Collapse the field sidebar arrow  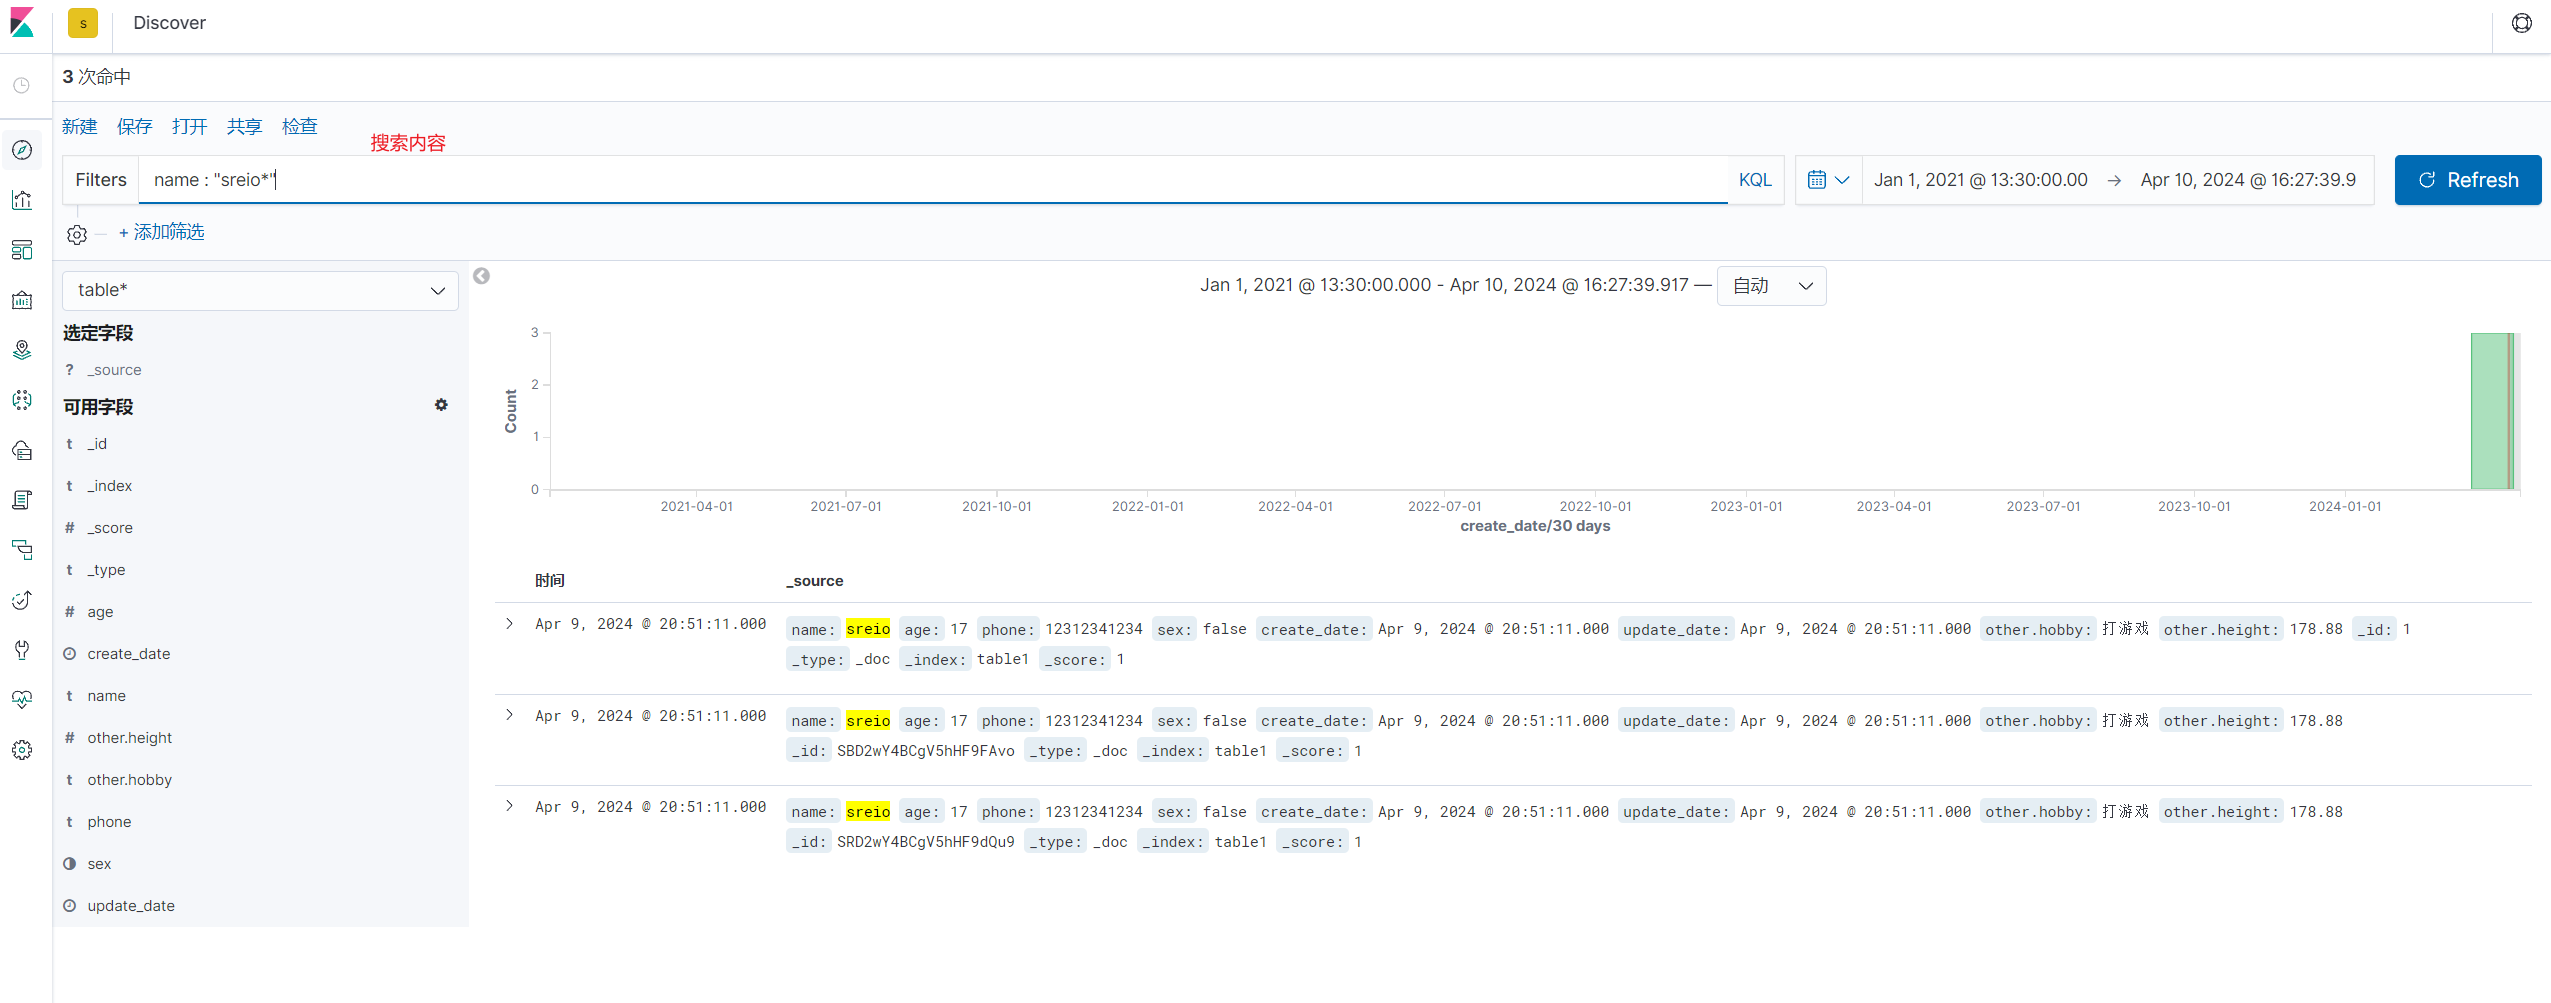(x=481, y=276)
